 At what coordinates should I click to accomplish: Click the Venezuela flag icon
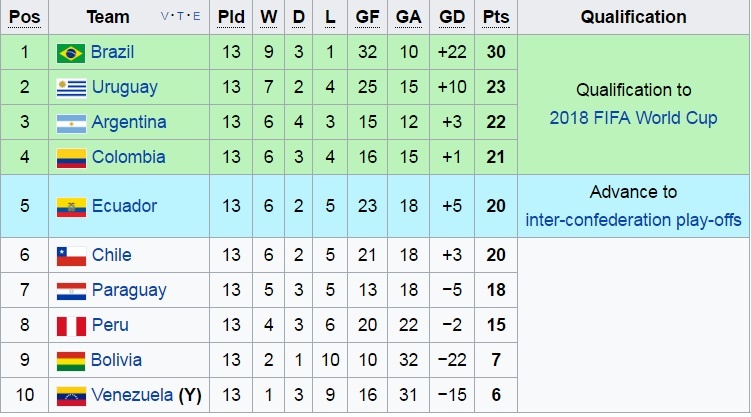tap(70, 395)
